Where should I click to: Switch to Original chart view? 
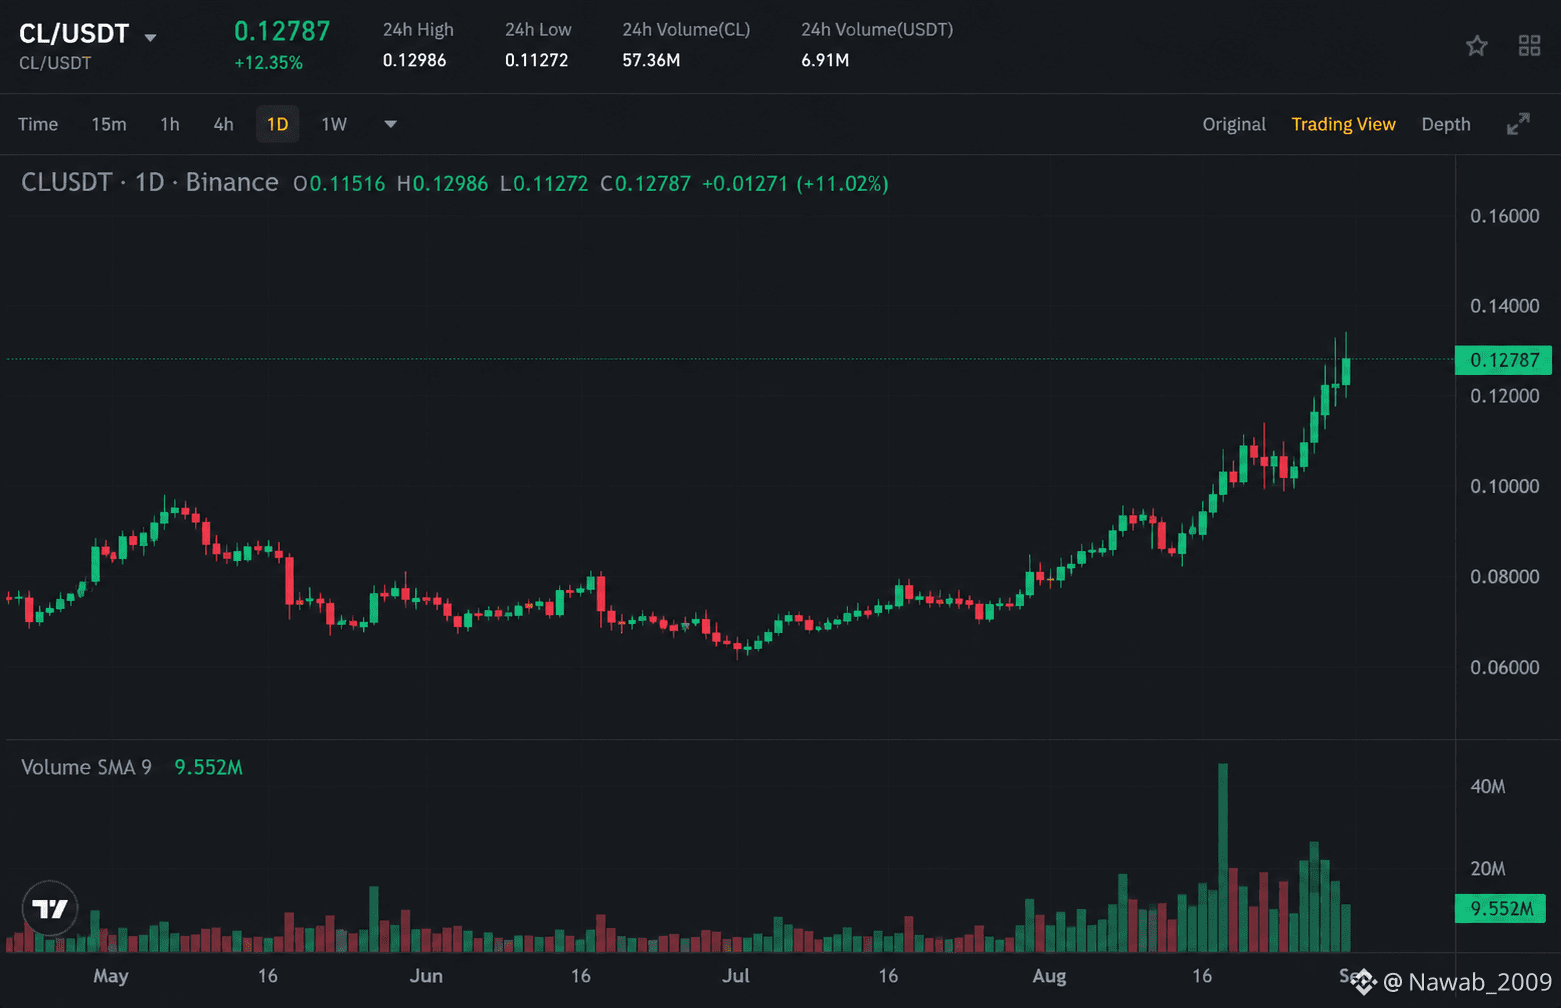(x=1234, y=124)
